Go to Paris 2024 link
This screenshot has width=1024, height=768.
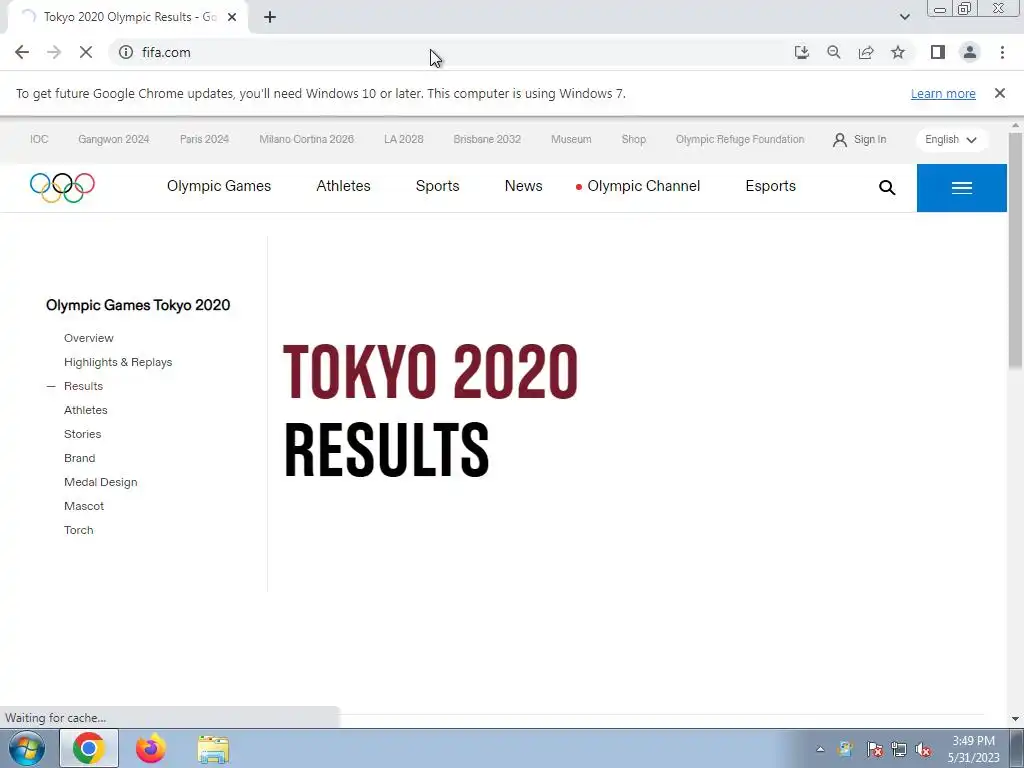point(204,139)
